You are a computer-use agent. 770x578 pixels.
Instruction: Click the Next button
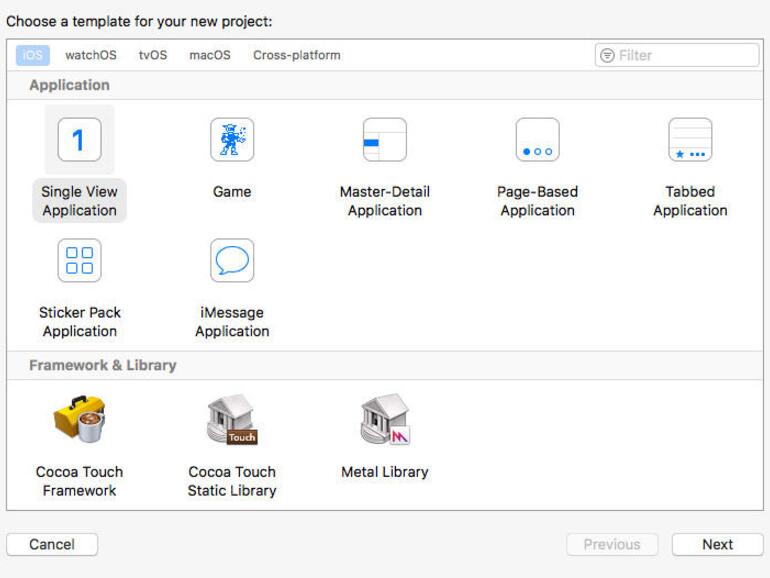click(717, 544)
